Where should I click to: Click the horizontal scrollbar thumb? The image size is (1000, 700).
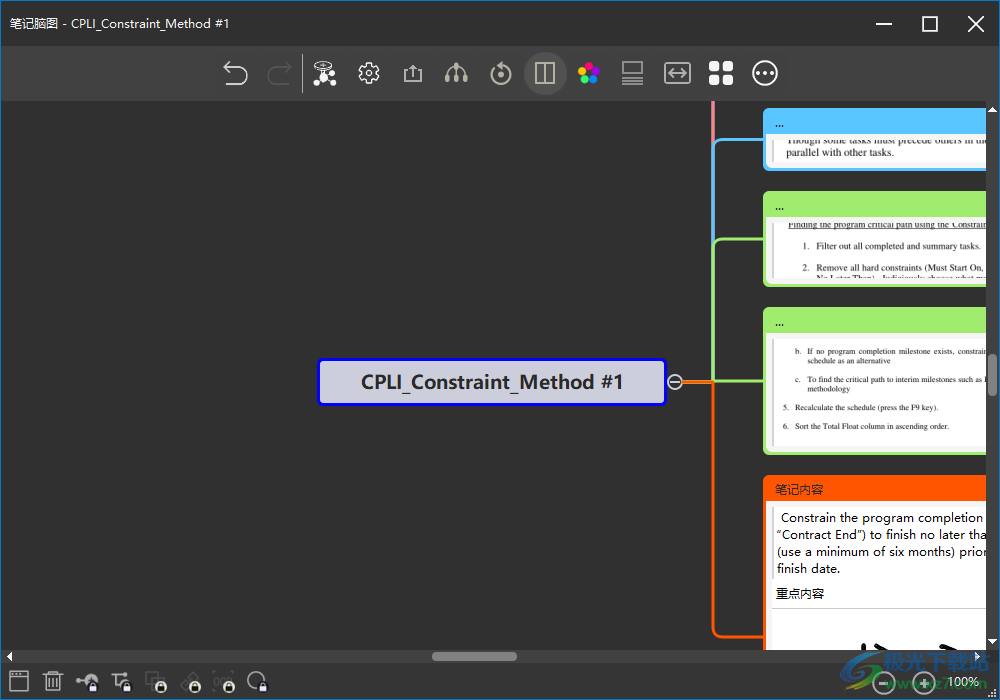(x=474, y=657)
